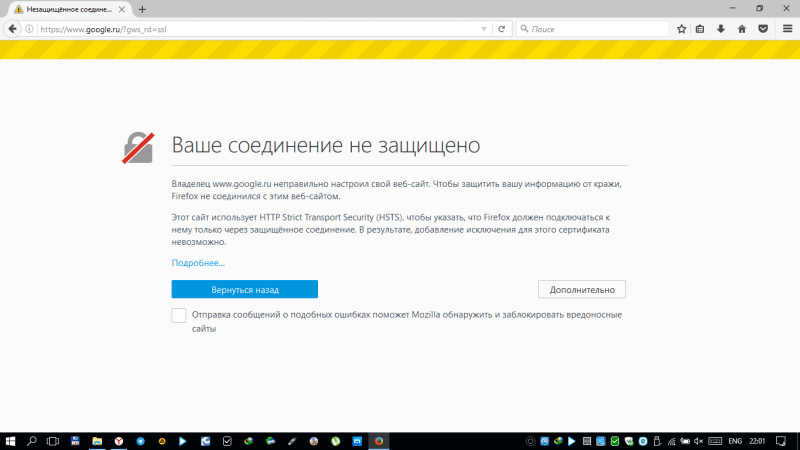
Task: Show bookmarks list icon
Action: pos(700,29)
